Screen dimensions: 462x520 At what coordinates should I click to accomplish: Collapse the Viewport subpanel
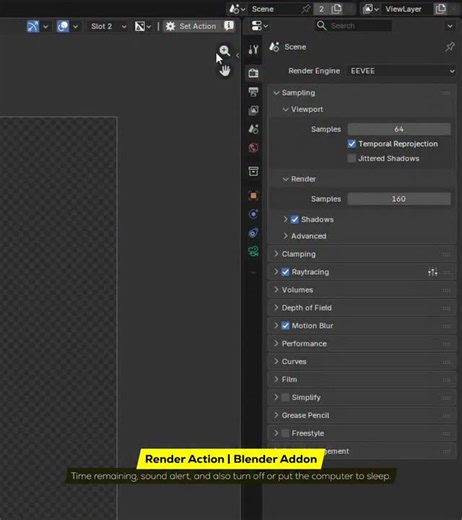(x=285, y=109)
